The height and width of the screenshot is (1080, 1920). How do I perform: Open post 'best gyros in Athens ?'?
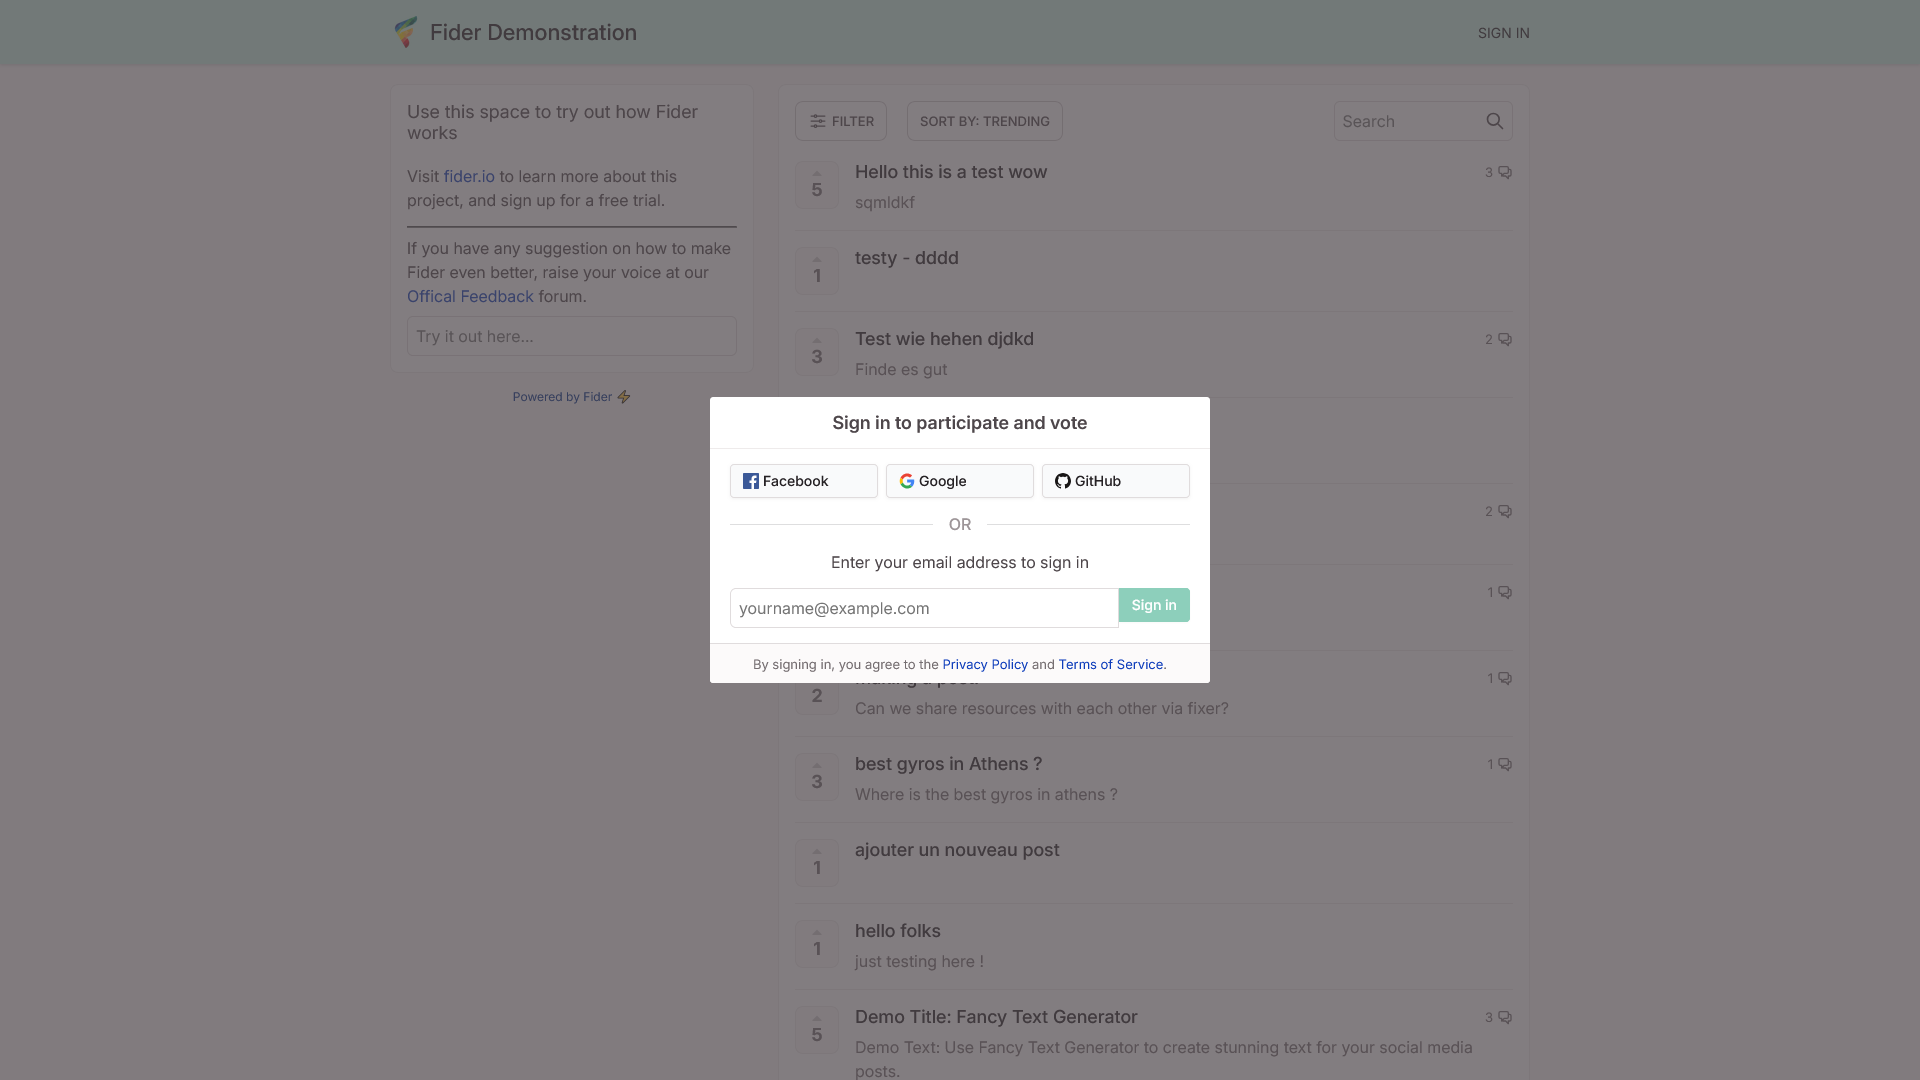[x=948, y=764]
